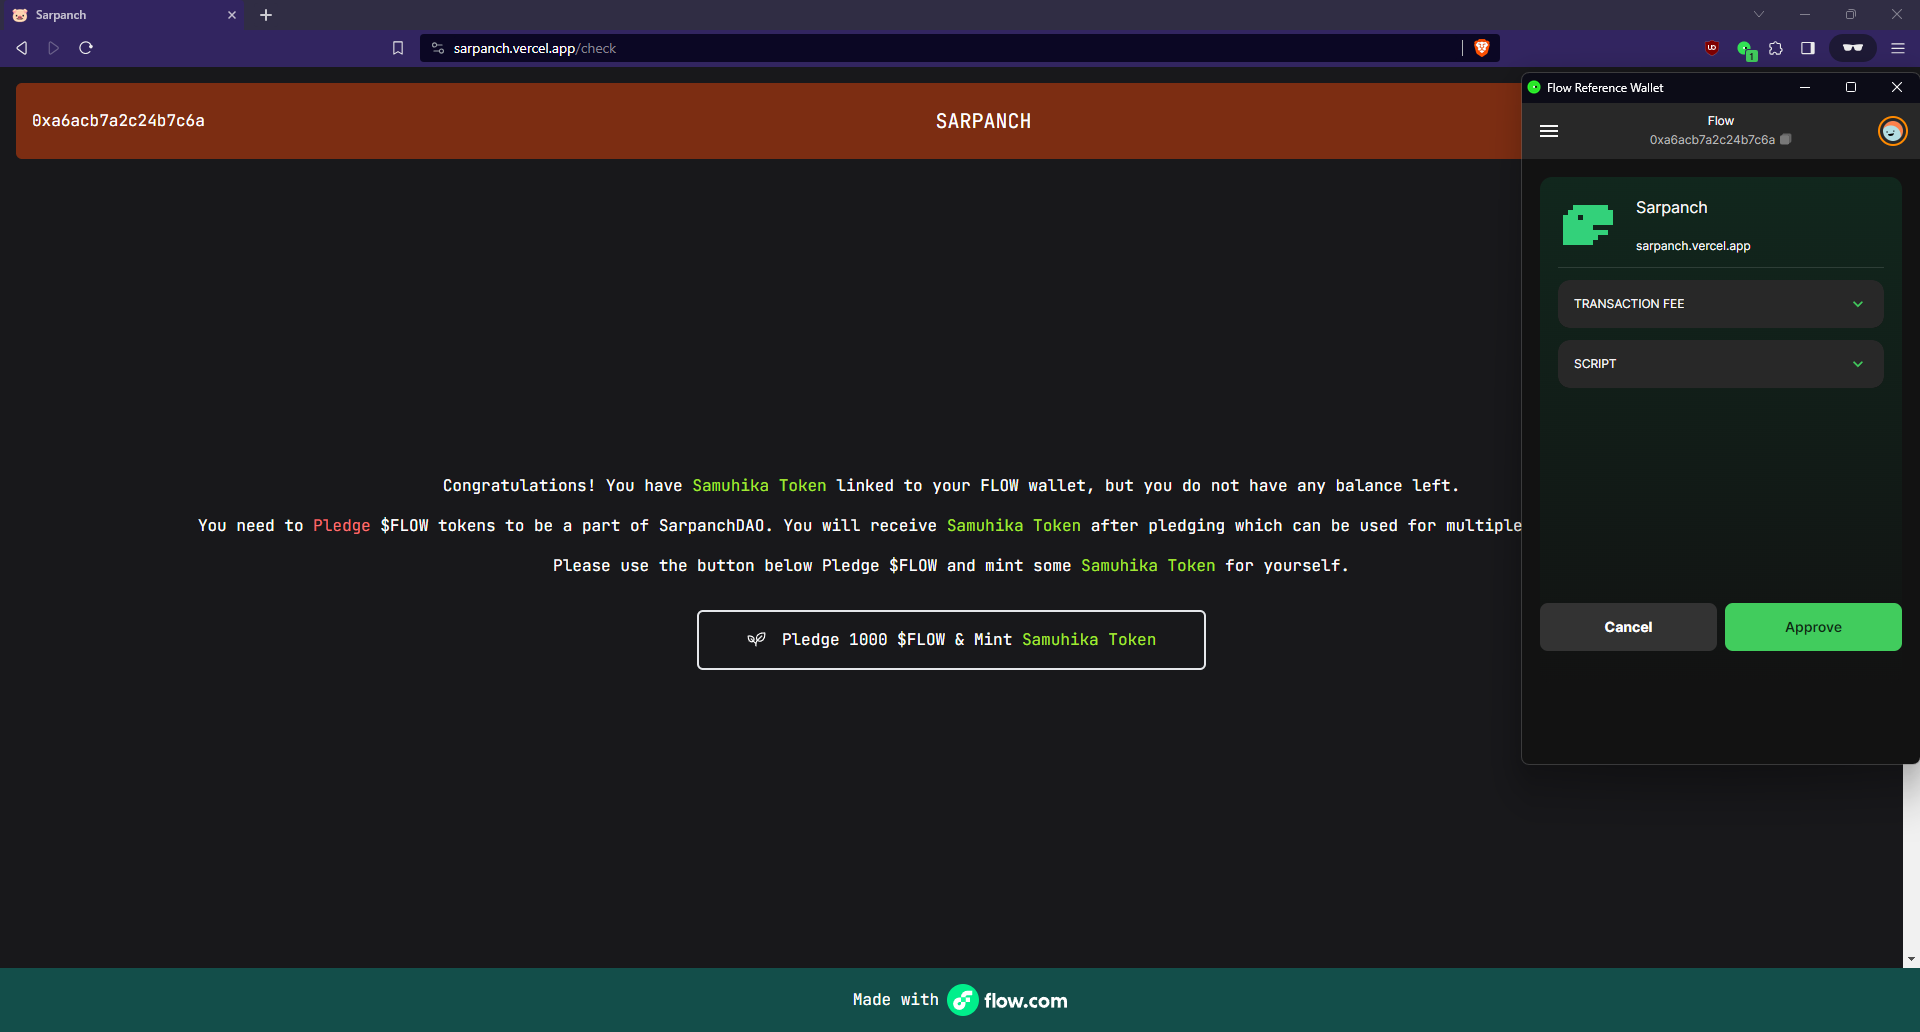Click the Flow network label in wallet
The image size is (1920, 1032).
tap(1720, 121)
